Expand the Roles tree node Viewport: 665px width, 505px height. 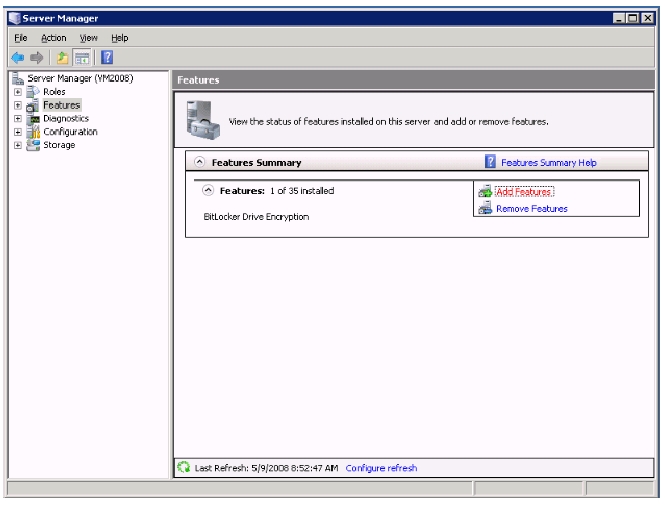tap(18, 92)
